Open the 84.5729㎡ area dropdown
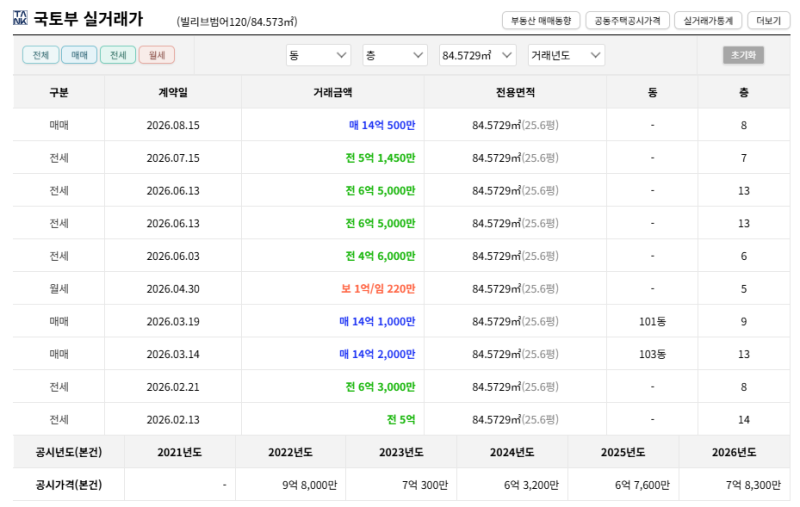800x507 pixels. tap(478, 55)
